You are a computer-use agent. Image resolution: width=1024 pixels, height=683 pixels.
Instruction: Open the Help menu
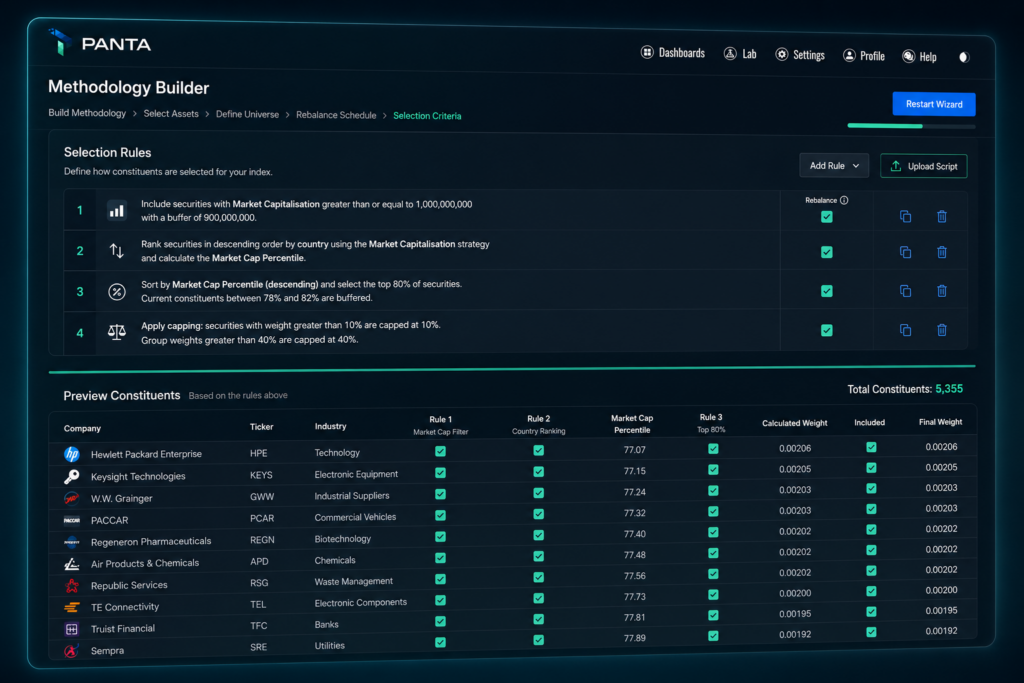point(920,57)
